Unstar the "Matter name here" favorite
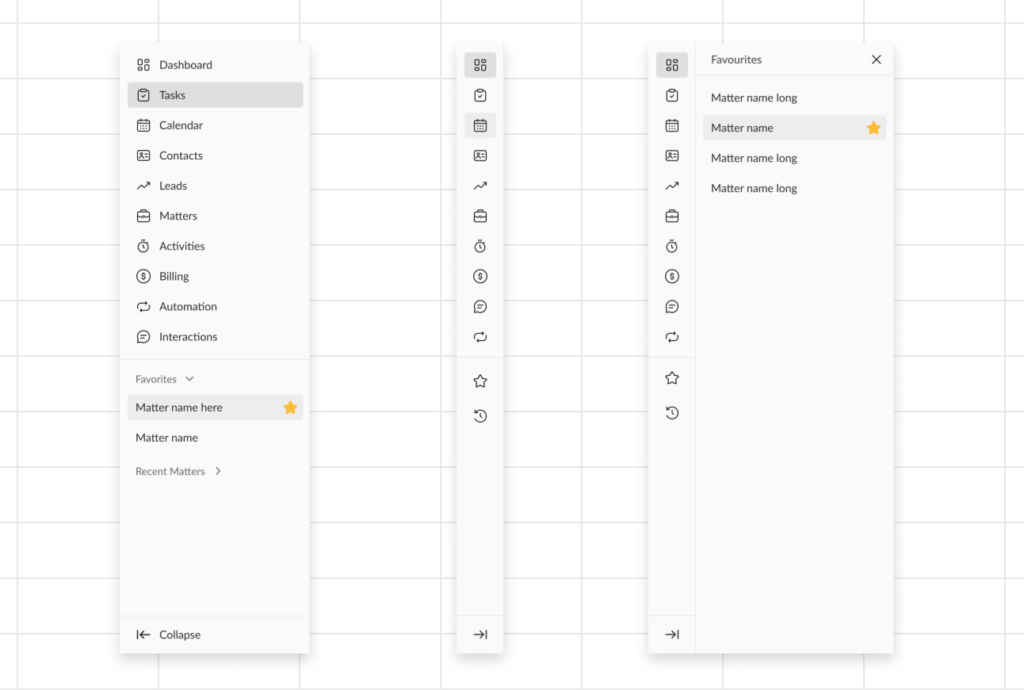The width and height of the screenshot is (1024, 690). tap(290, 407)
